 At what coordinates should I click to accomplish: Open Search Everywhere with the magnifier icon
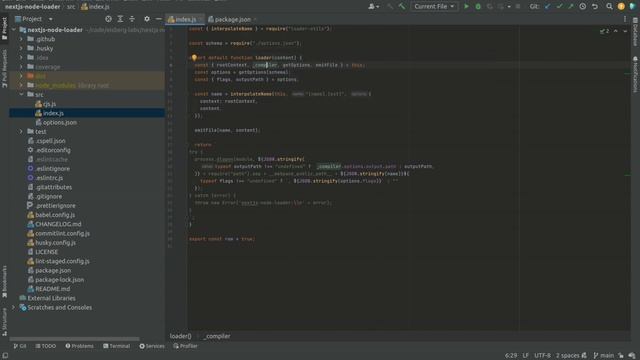click(609, 7)
